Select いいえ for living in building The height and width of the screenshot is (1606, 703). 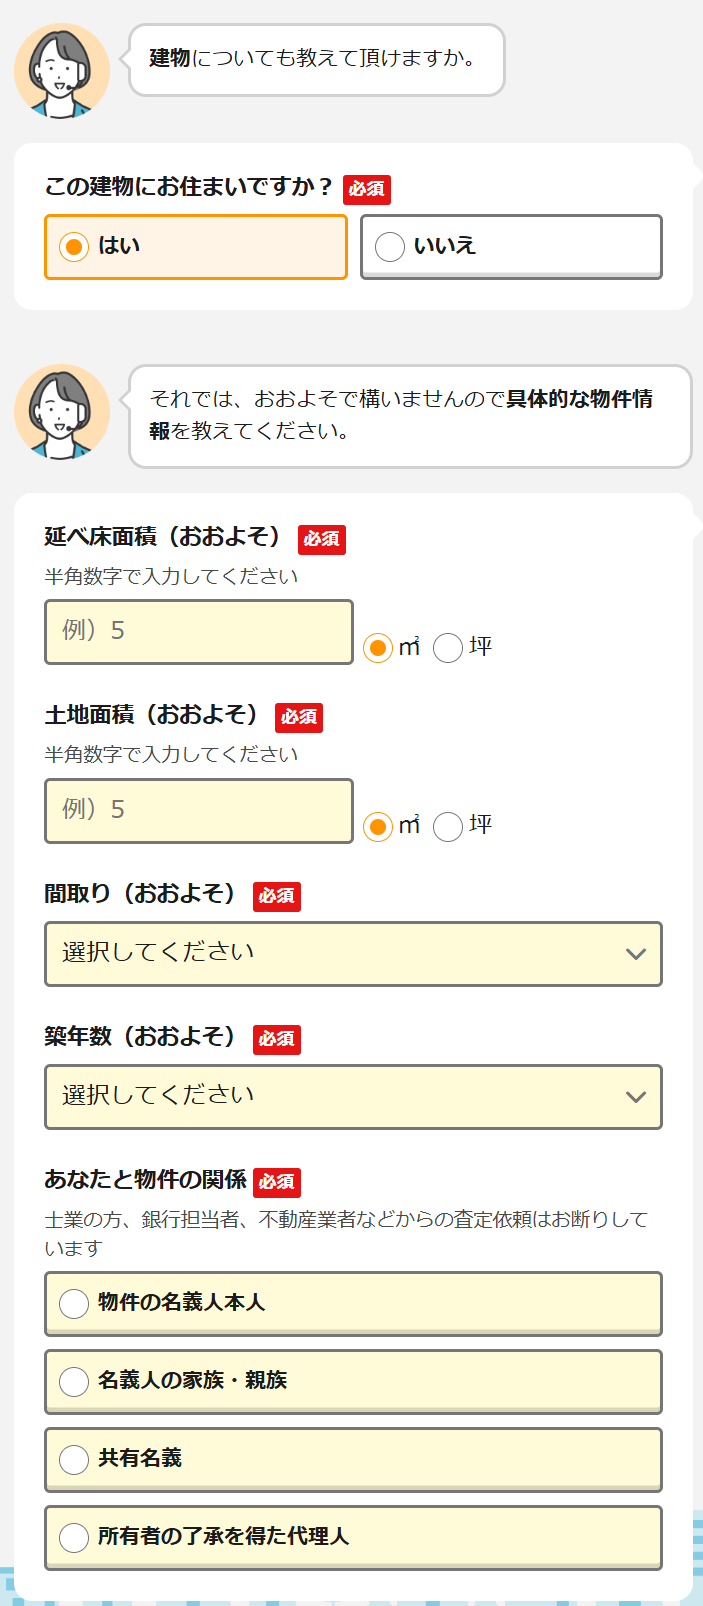point(511,247)
